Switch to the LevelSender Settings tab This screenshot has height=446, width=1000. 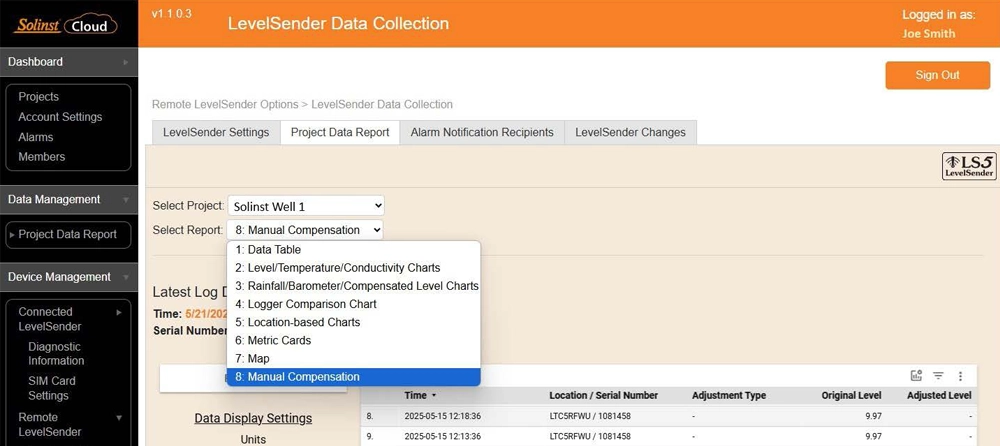pos(216,133)
